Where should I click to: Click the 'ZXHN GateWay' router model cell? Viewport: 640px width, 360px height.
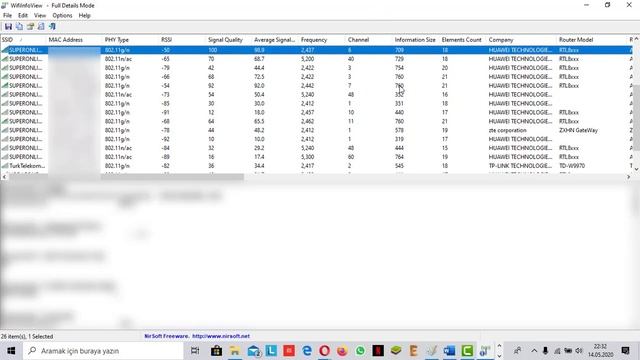coord(578,130)
